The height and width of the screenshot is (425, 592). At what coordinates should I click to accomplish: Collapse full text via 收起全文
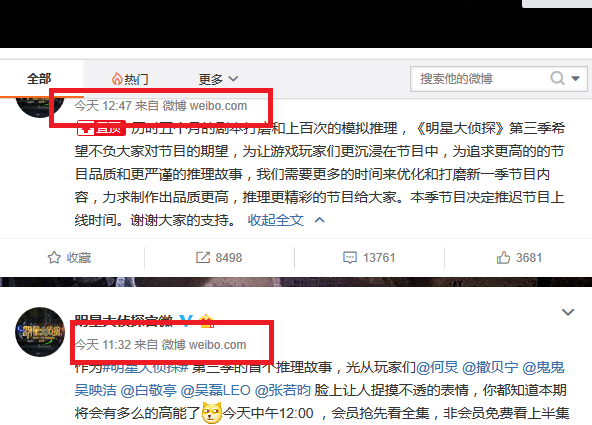(276, 220)
